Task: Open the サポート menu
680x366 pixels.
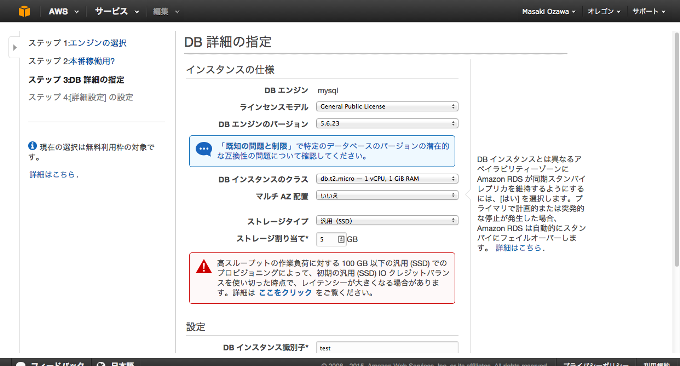Action: (648, 12)
